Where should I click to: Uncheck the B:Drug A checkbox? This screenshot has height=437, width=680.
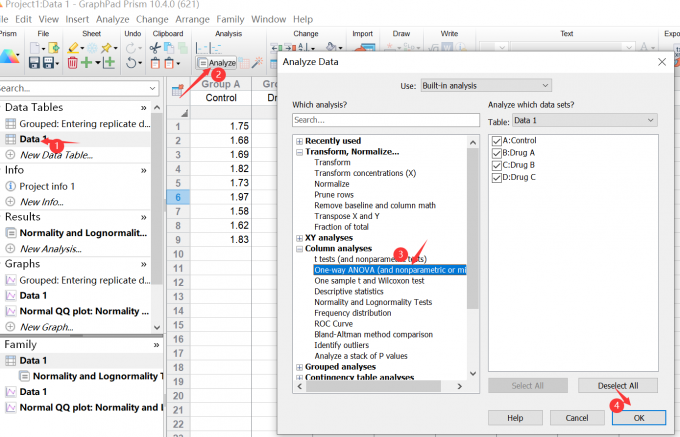point(497,153)
